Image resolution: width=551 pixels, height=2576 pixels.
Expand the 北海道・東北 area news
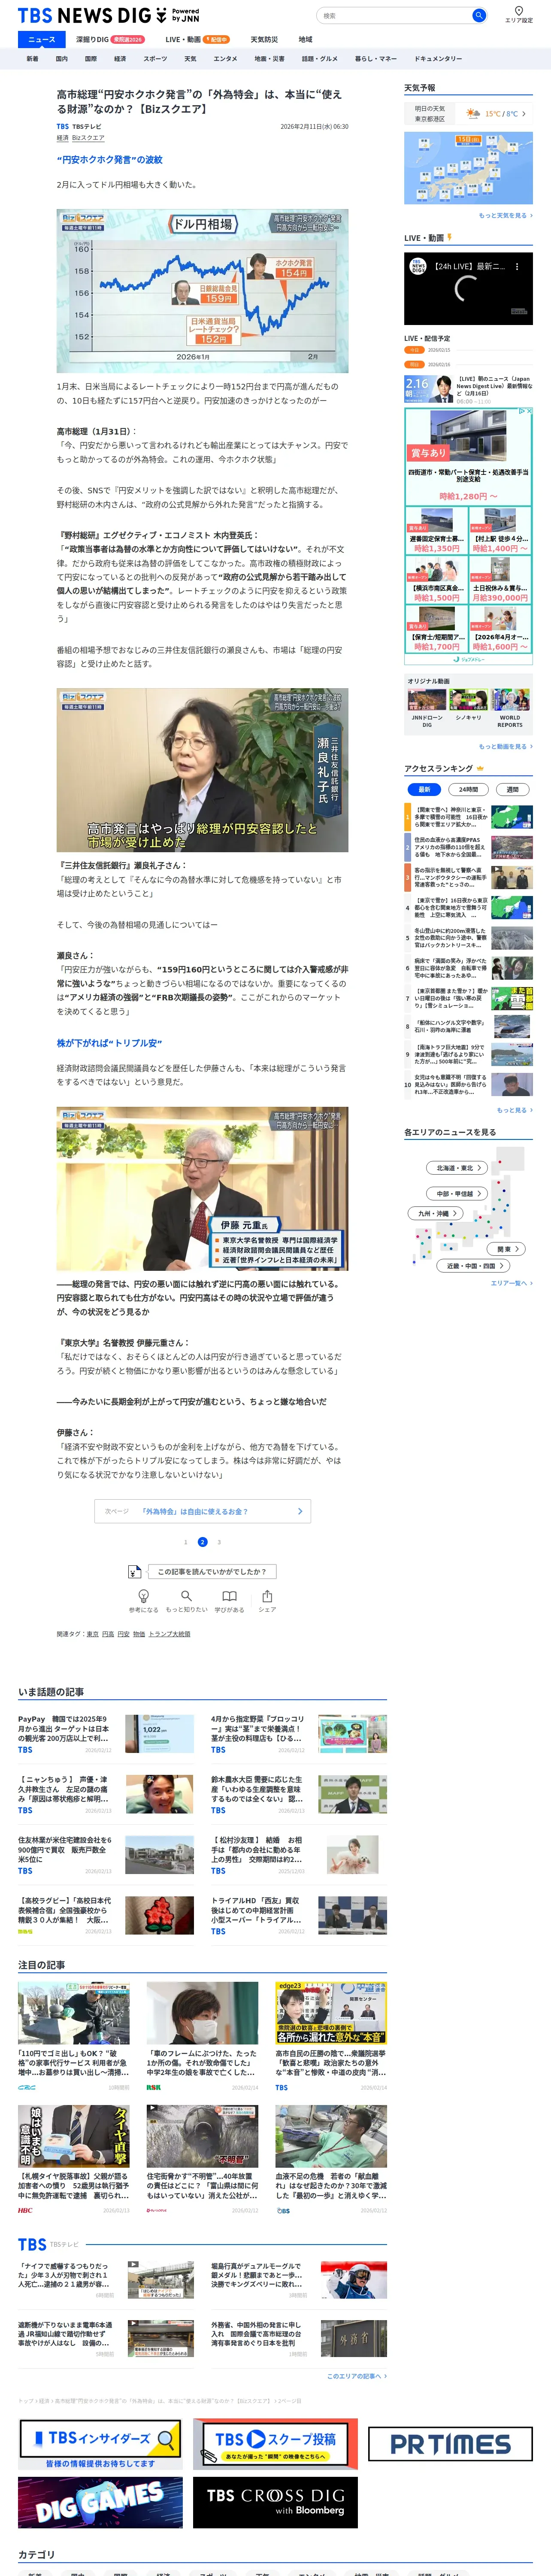pyautogui.click(x=458, y=1168)
